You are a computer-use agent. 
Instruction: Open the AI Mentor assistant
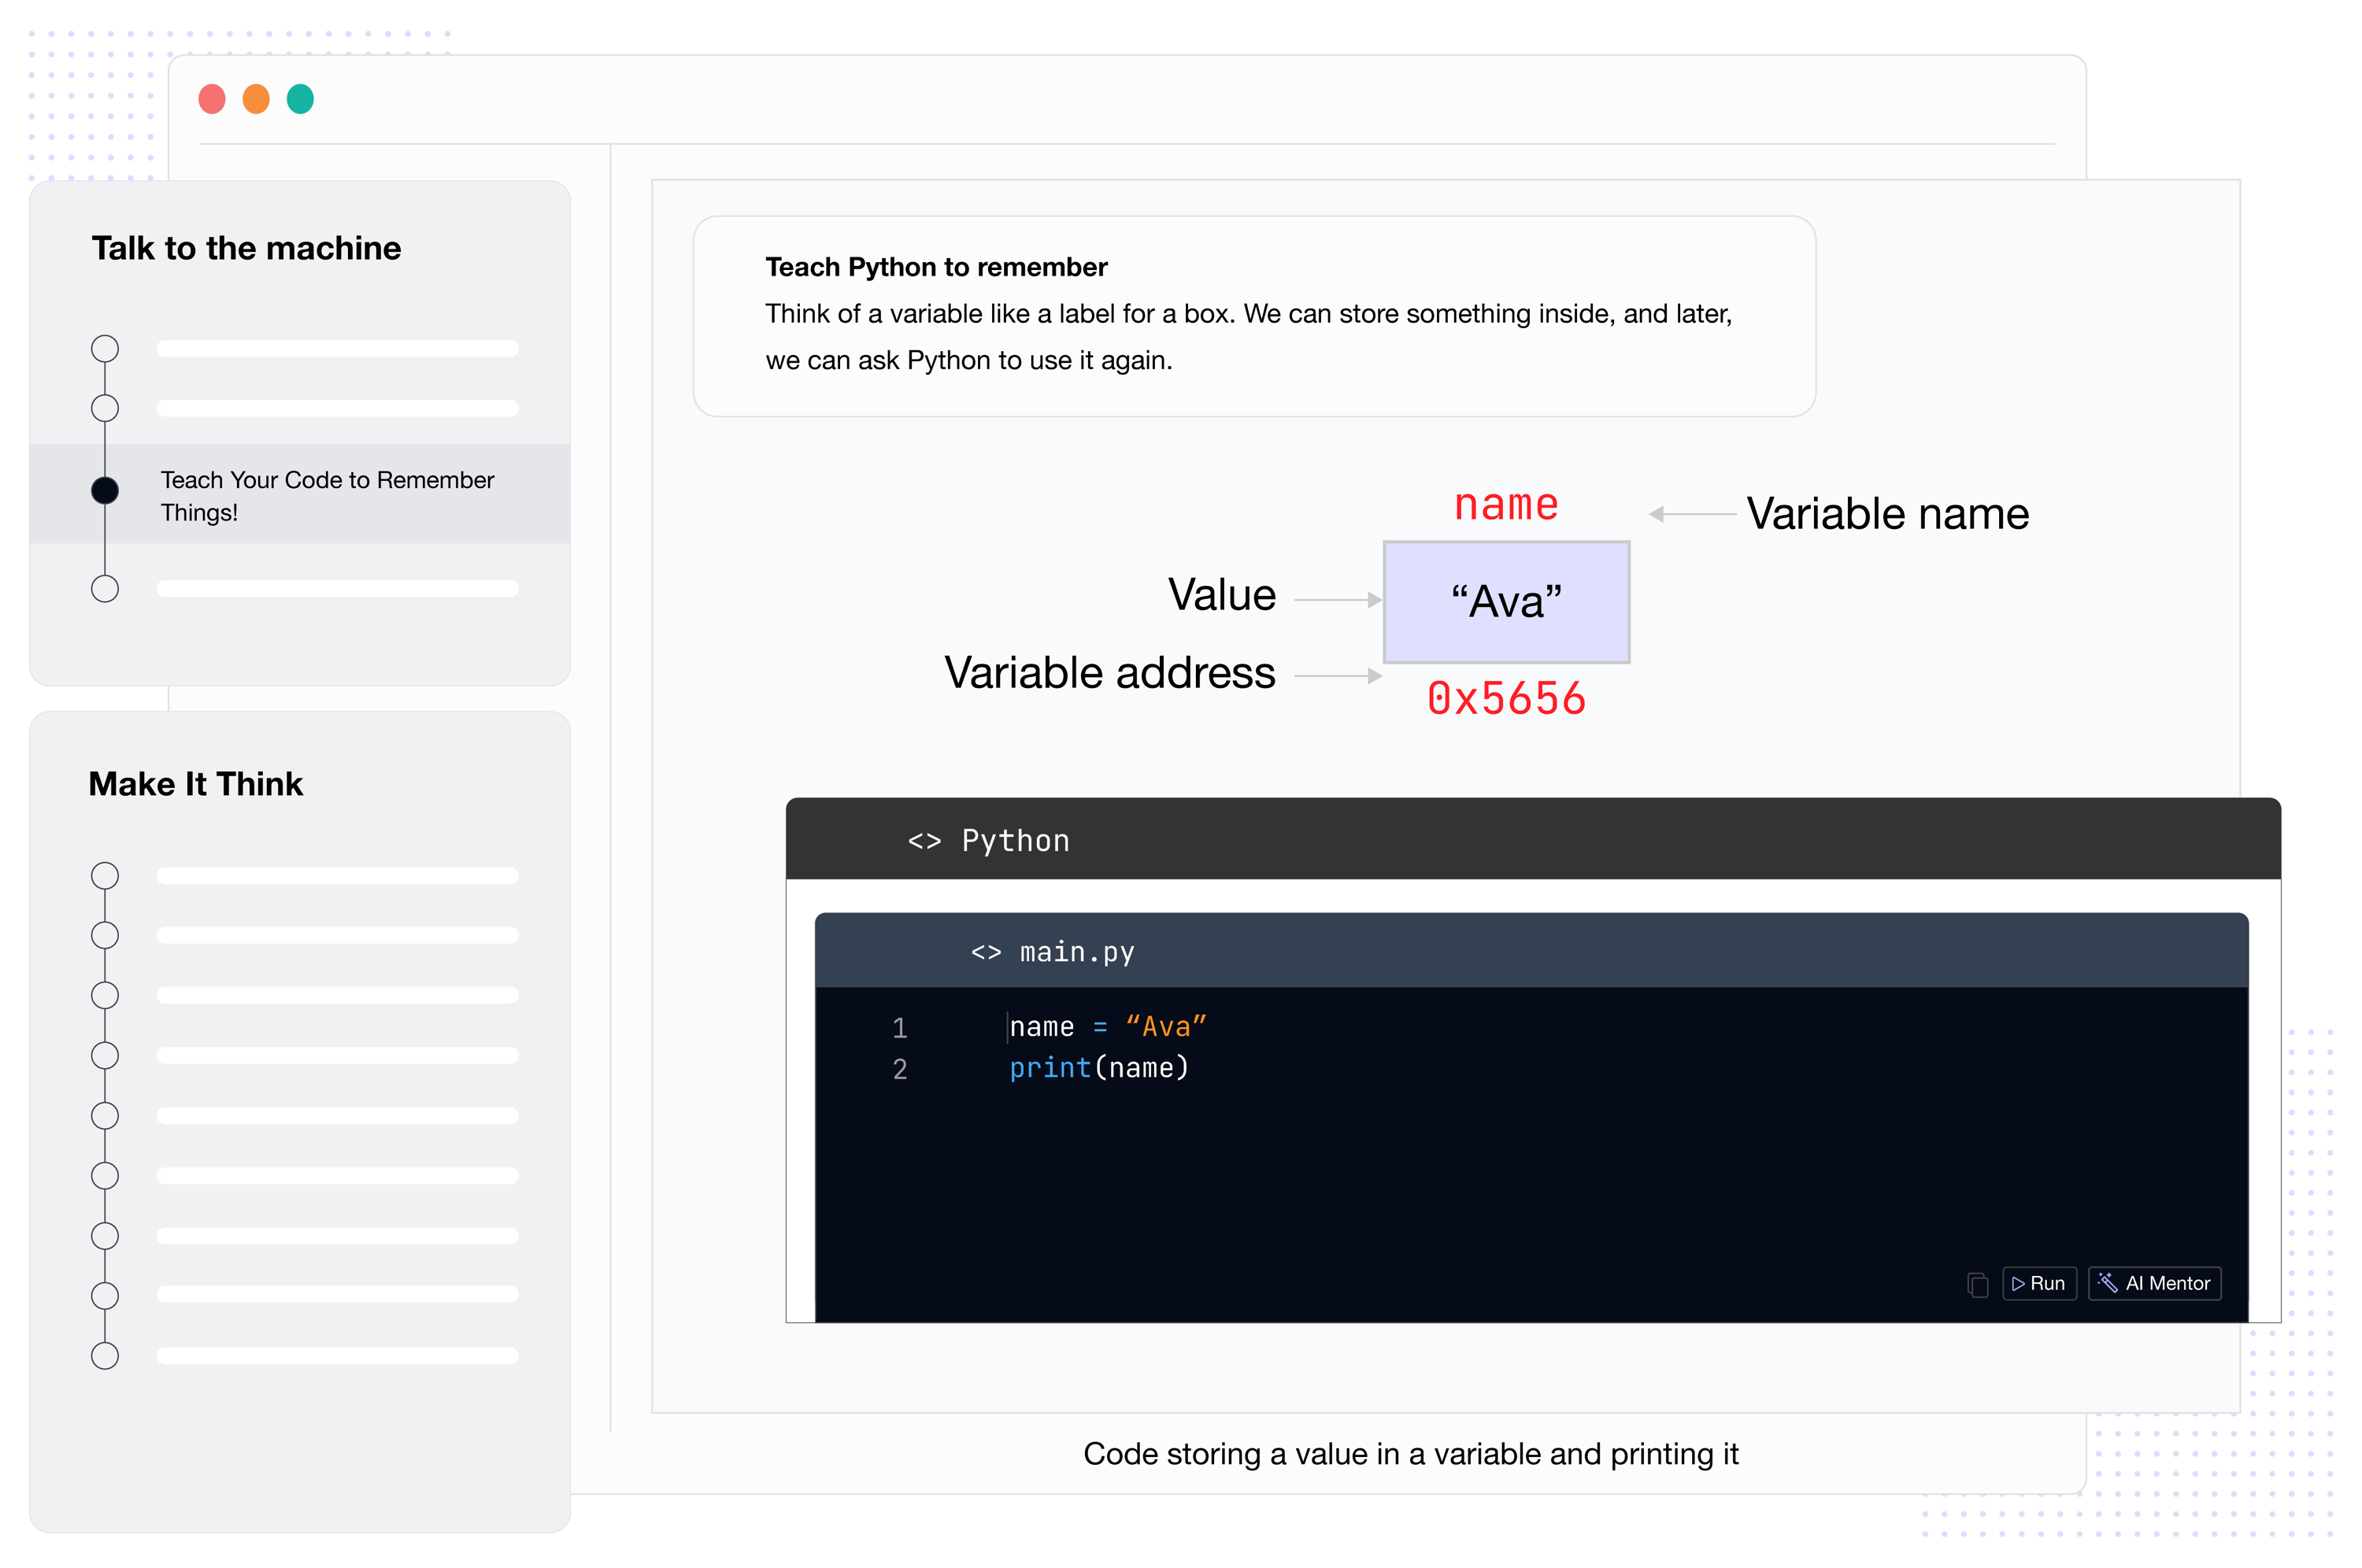(x=2154, y=1284)
